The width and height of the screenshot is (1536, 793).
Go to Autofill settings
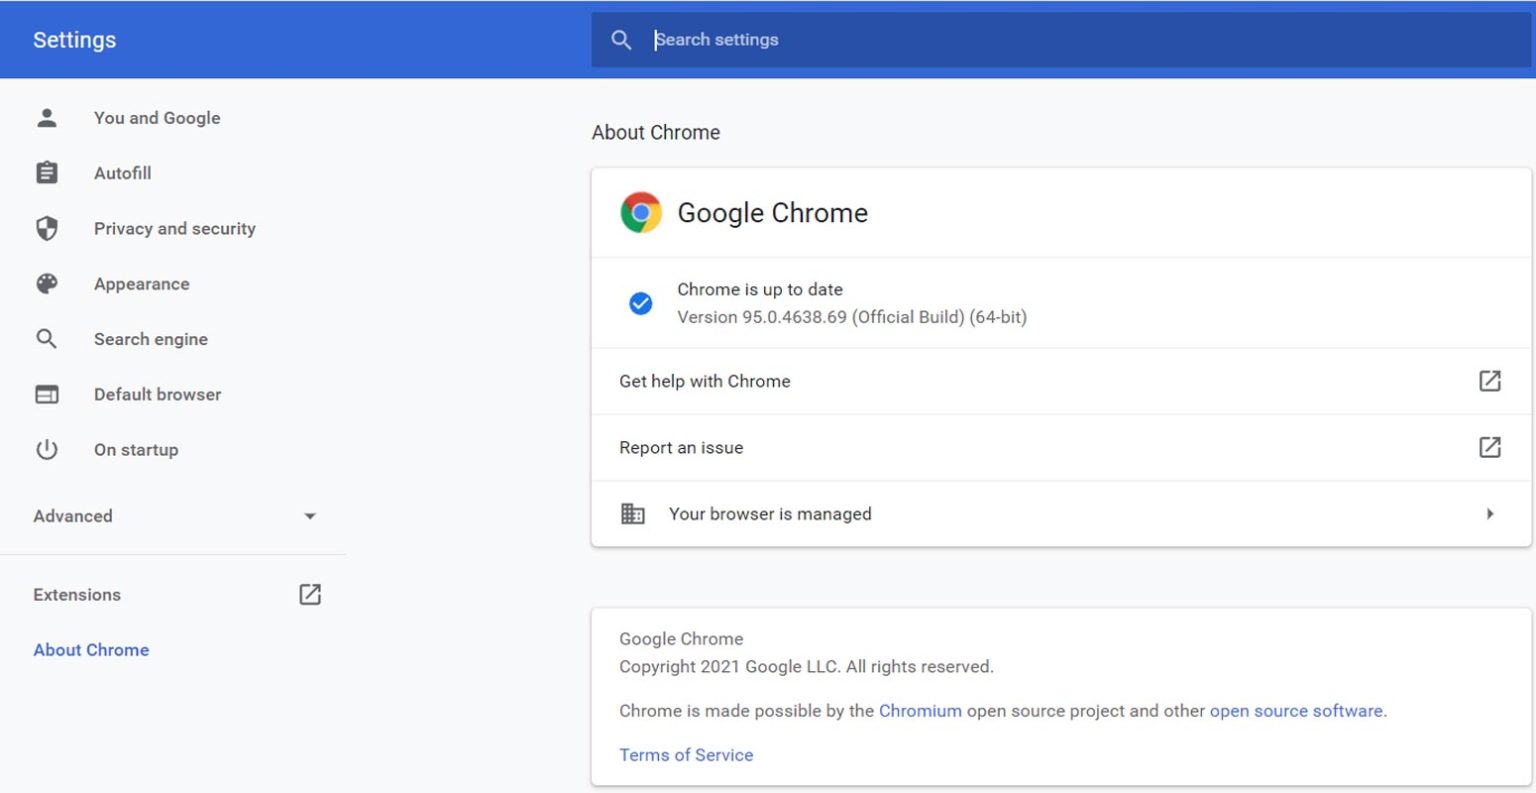point(123,173)
